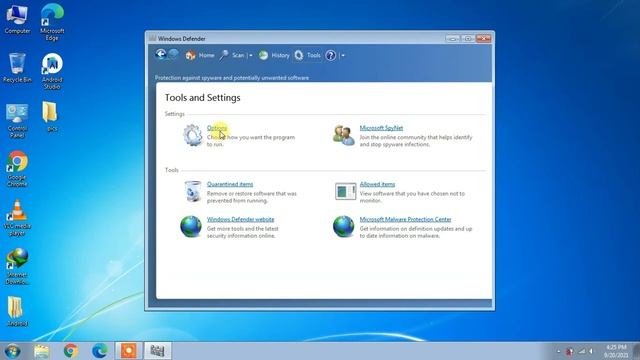The image size is (640, 360).
Task: Select the Google Chrome desktop shortcut
Action: (x=17, y=169)
